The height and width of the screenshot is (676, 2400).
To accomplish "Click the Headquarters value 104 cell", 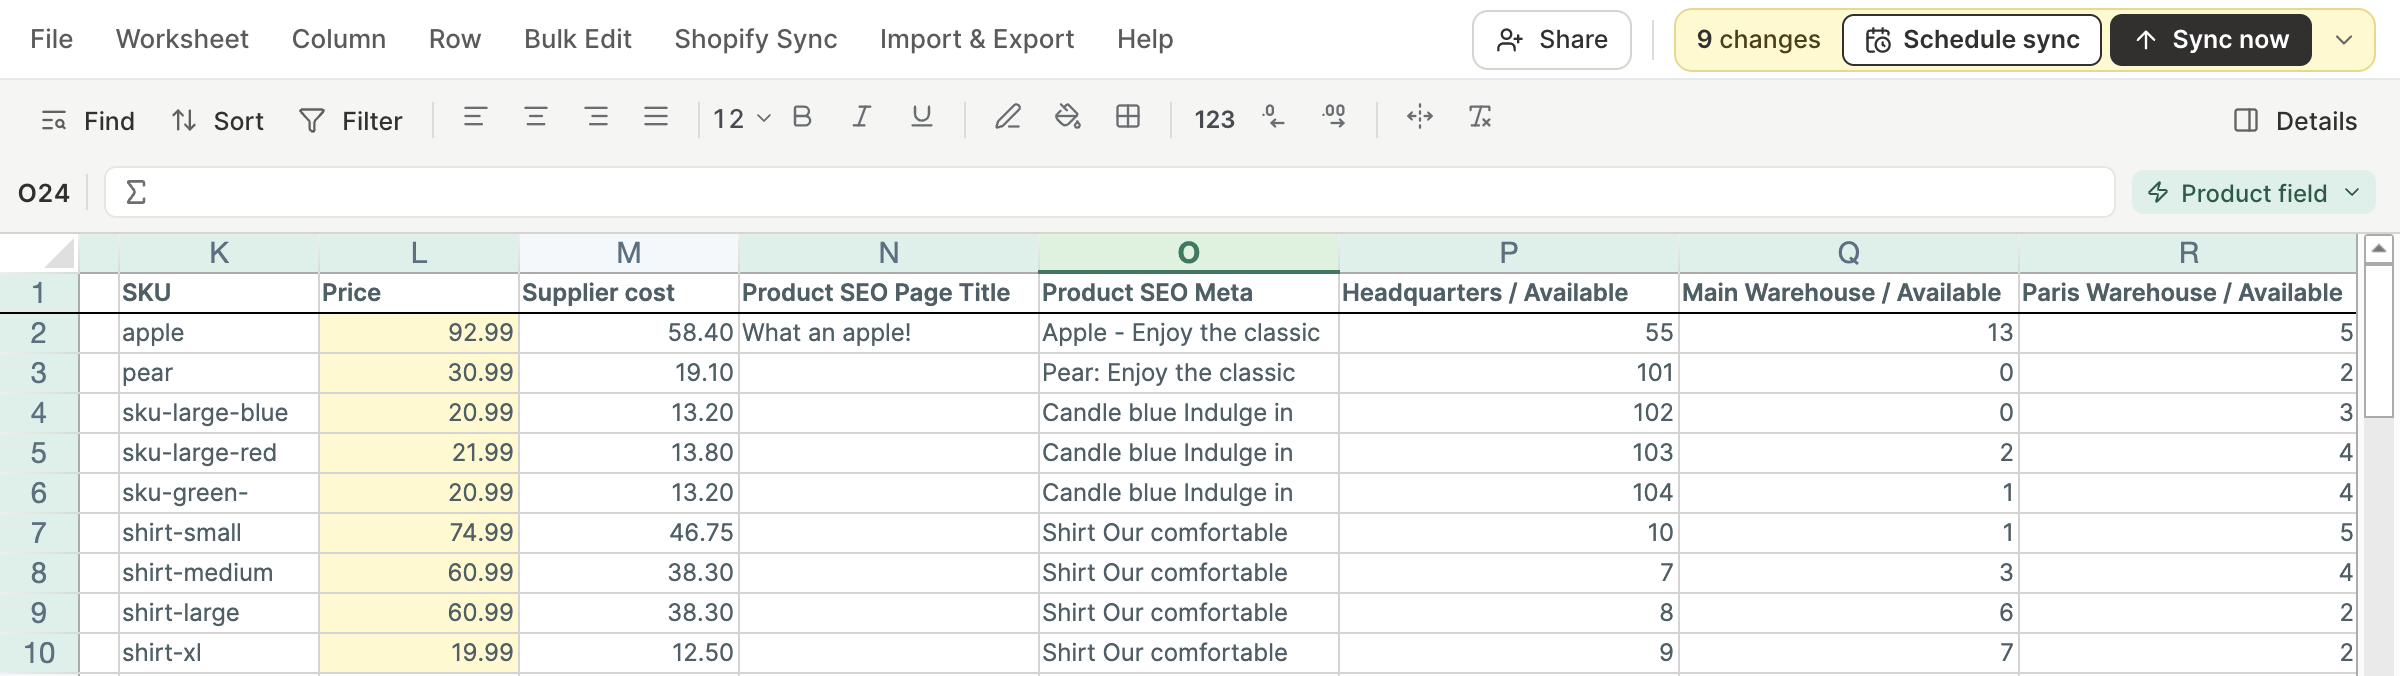I will (x=1509, y=493).
